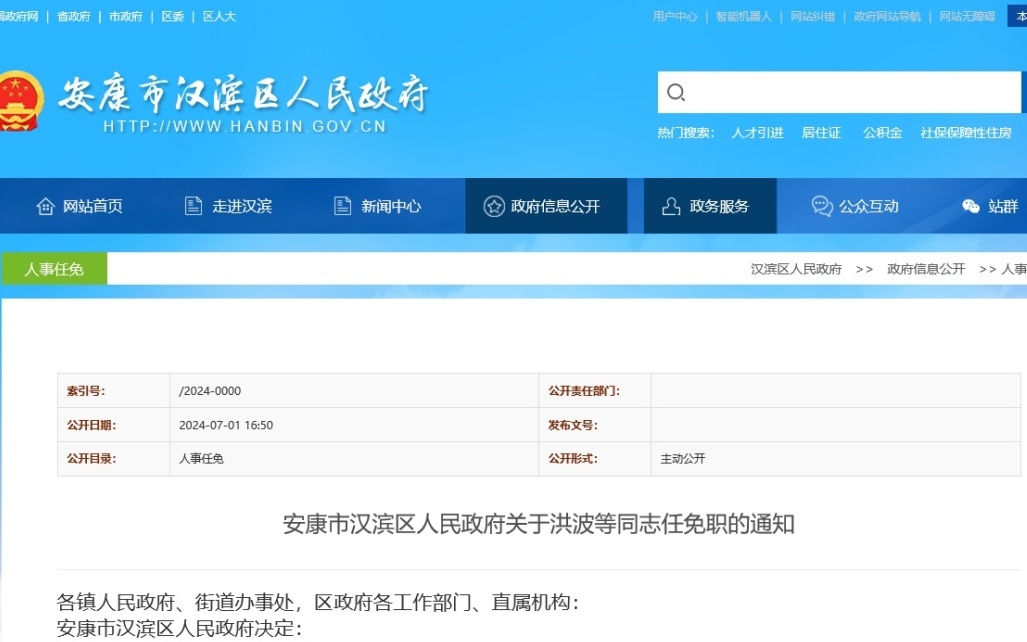Click 公开目录 value 人事任免 in table

tap(201, 459)
